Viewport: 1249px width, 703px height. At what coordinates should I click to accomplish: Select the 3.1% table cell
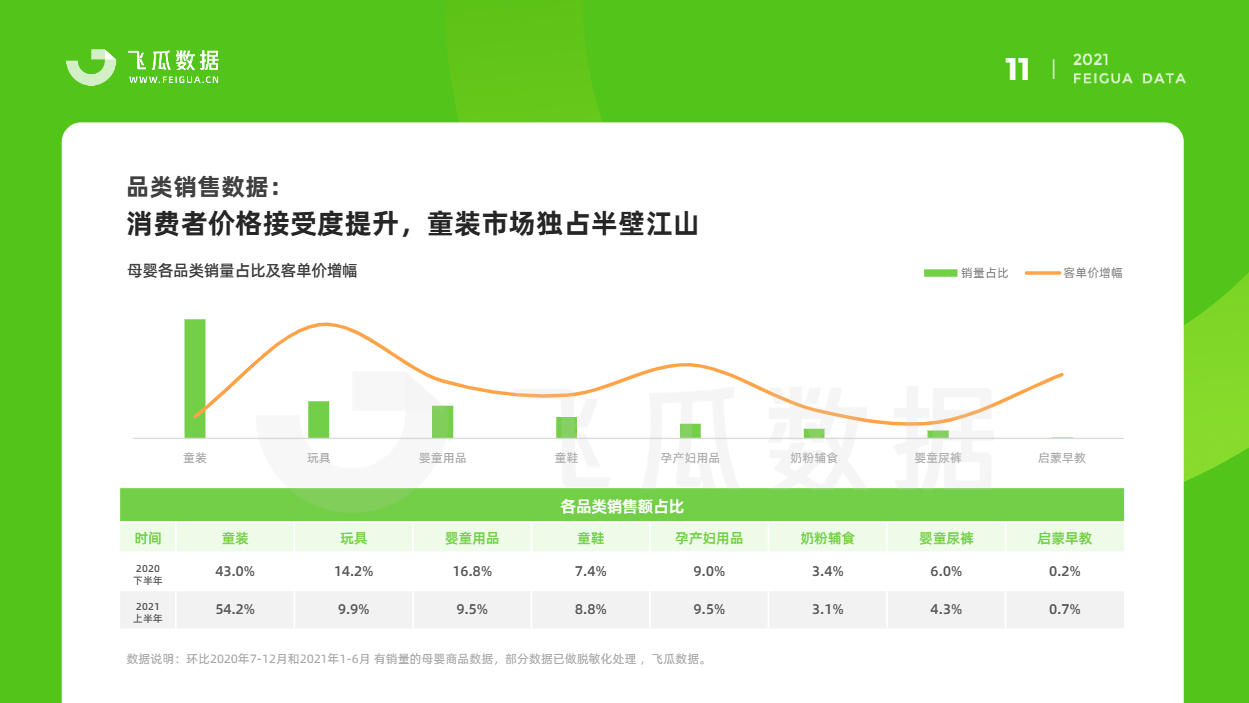pos(828,609)
